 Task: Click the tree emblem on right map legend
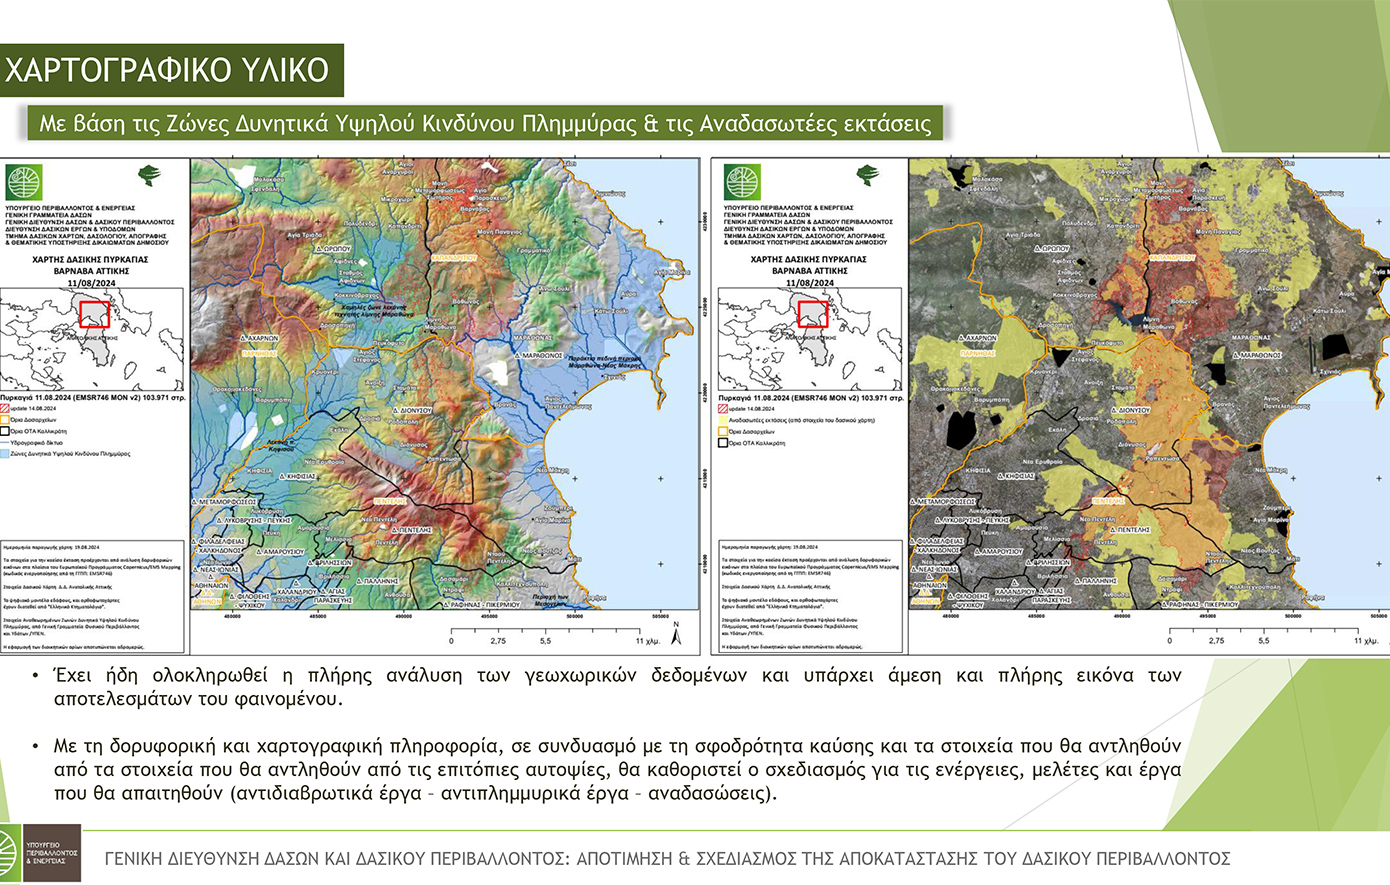(x=868, y=175)
